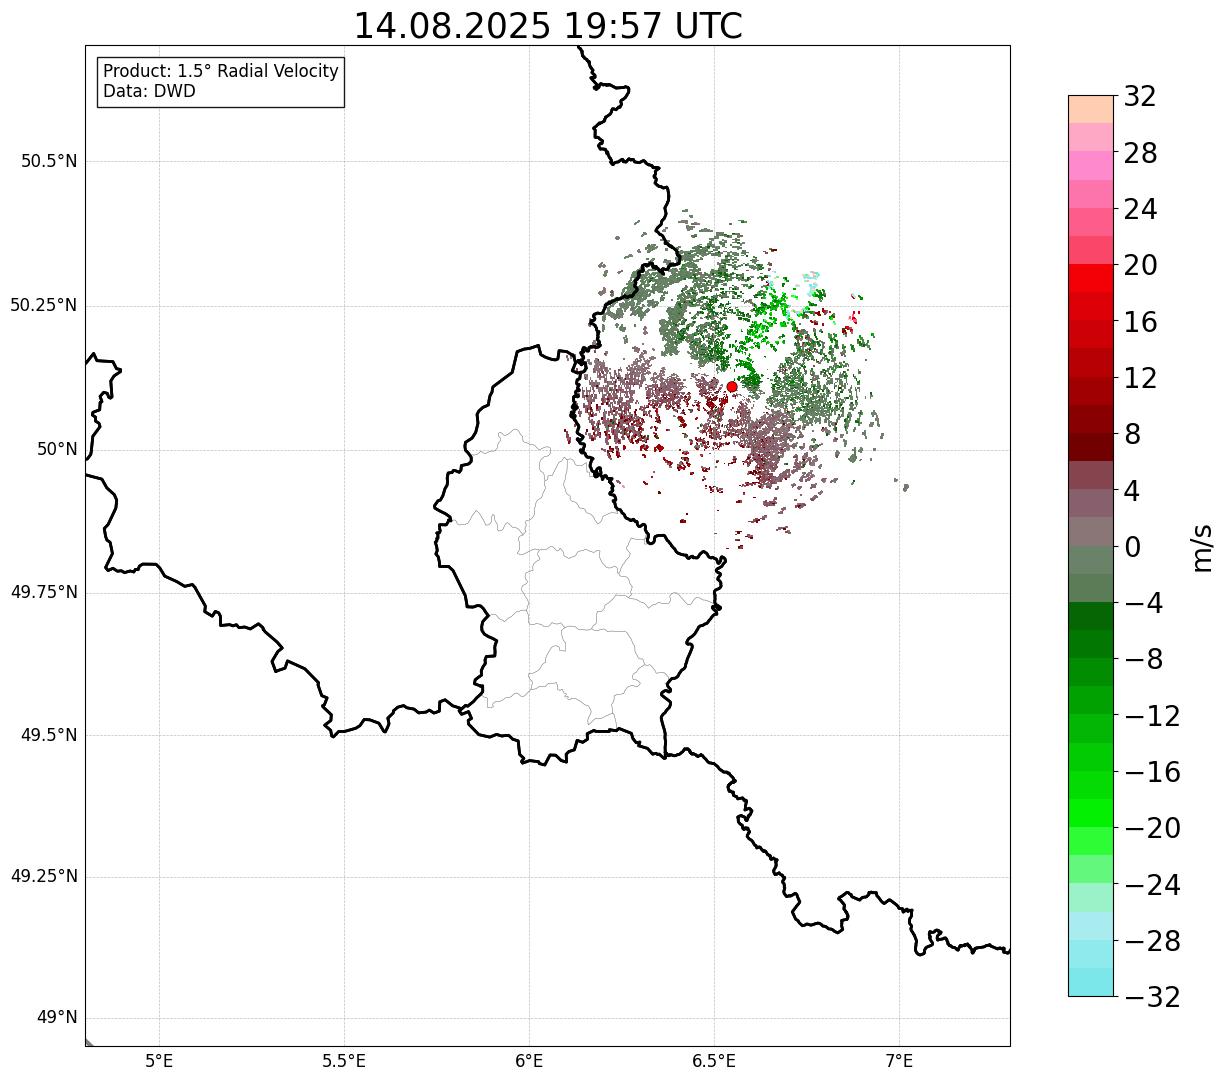Click the colorbar tick label 4
Image resolution: width=1225 pixels, height=1081 pixels.
tap(1132, 491)
